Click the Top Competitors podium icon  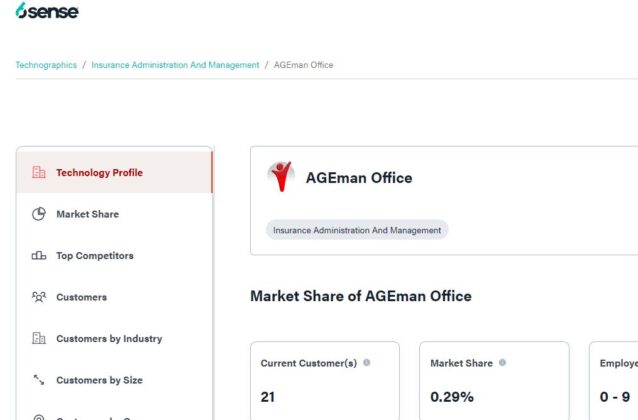39,256
